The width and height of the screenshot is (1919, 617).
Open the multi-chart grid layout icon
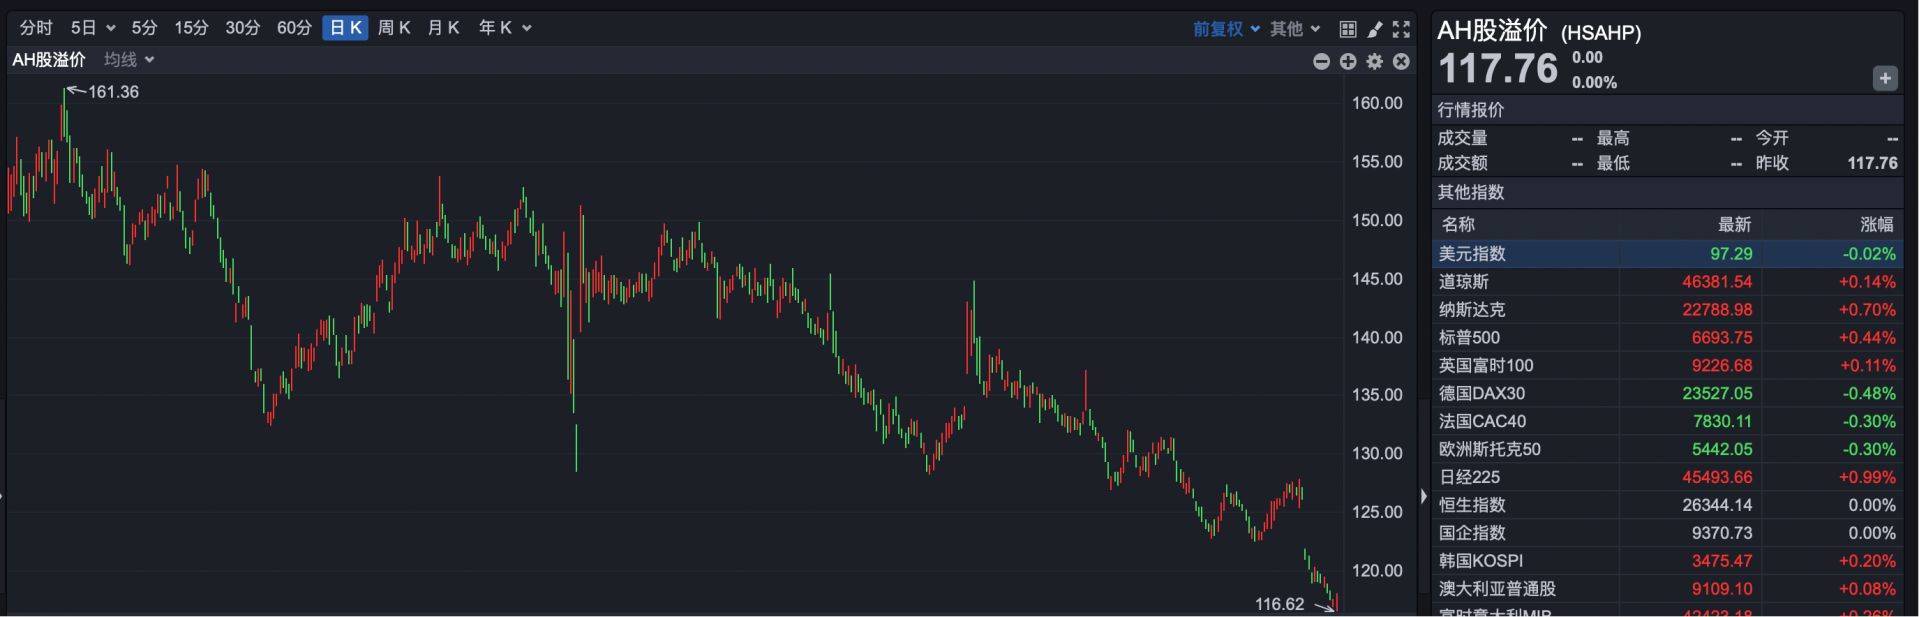(x=1348, y=29)
